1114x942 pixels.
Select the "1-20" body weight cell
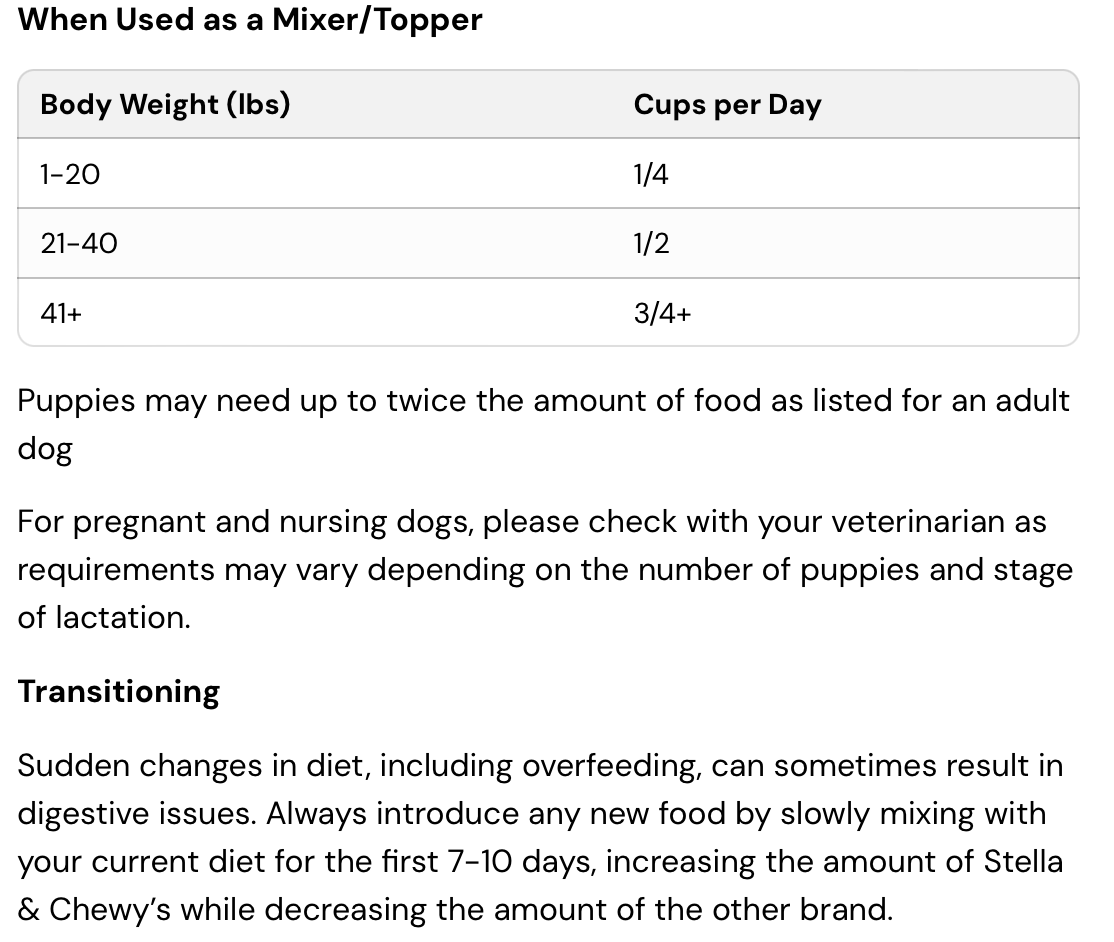70,174
